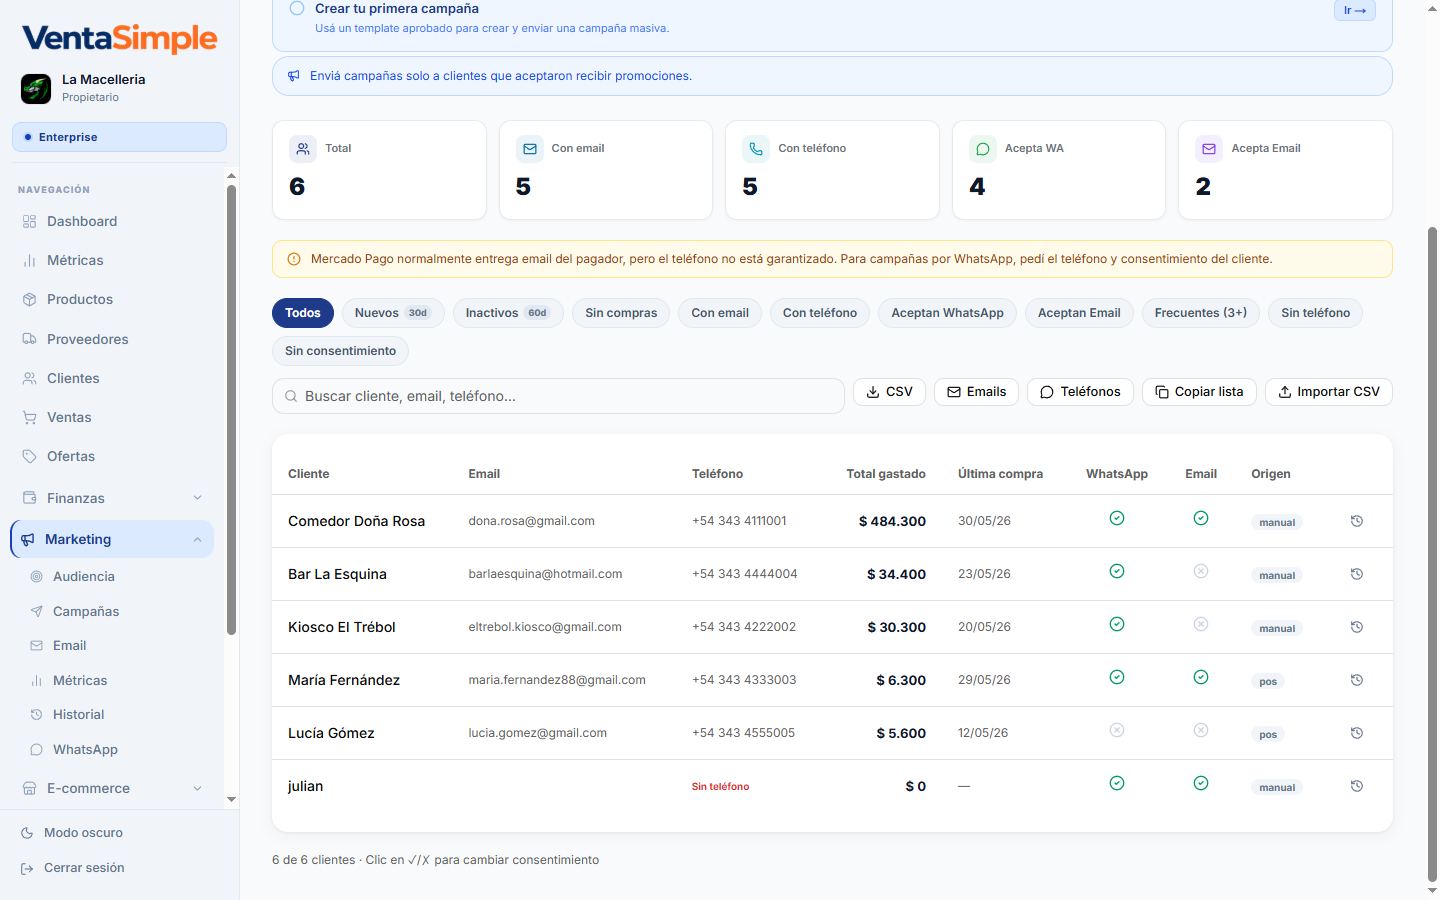Toggle Email consent for Lucía Gómez
Screen dimensions: 1440x900
click(x=1201, y=730)
